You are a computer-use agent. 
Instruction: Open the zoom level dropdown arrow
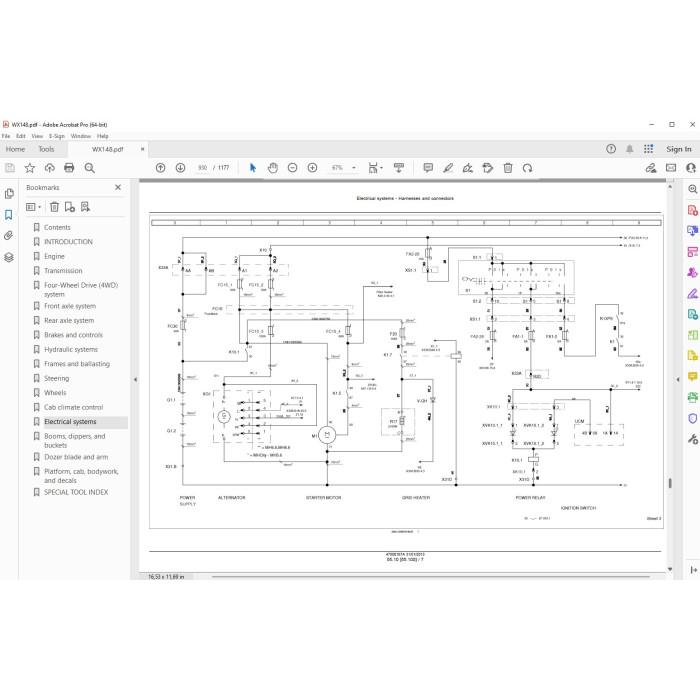point(354,168)
